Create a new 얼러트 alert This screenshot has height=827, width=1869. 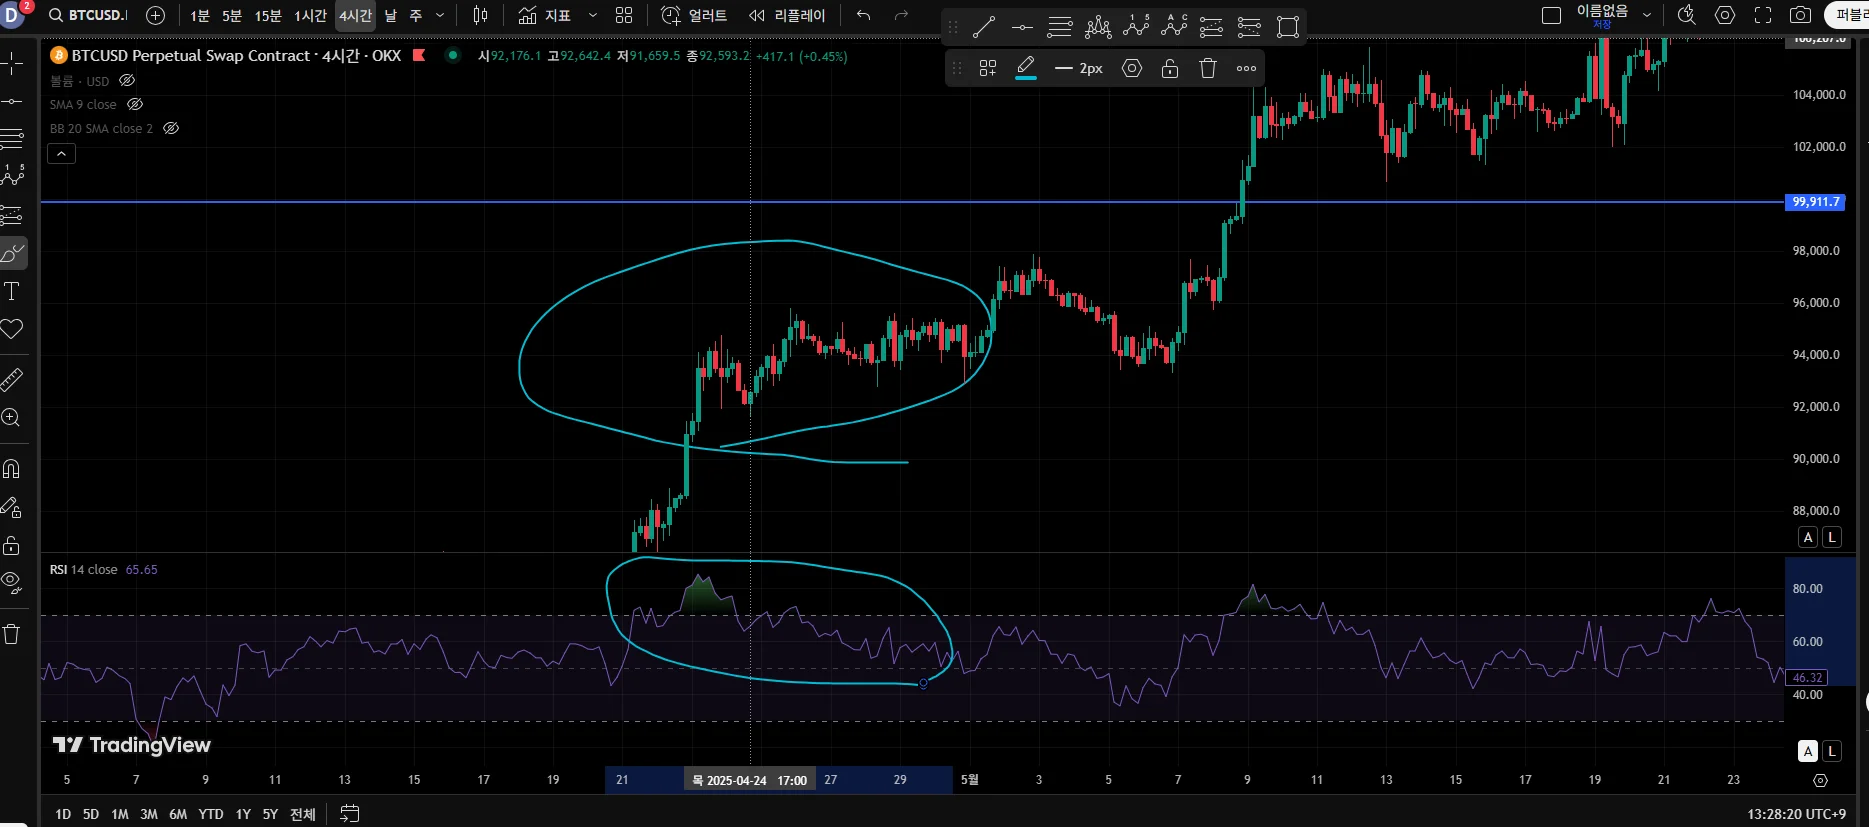click(695, 15)
